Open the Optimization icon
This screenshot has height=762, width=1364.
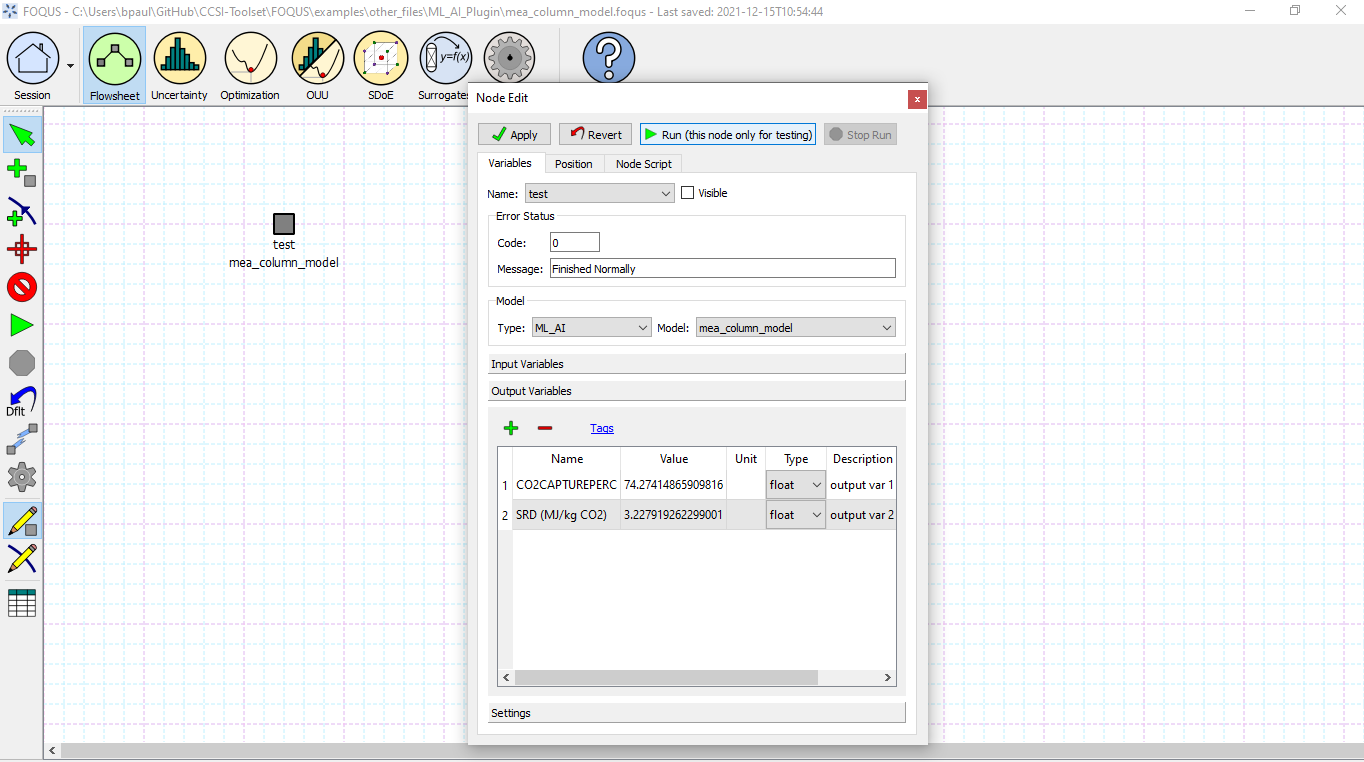point(250,65)
